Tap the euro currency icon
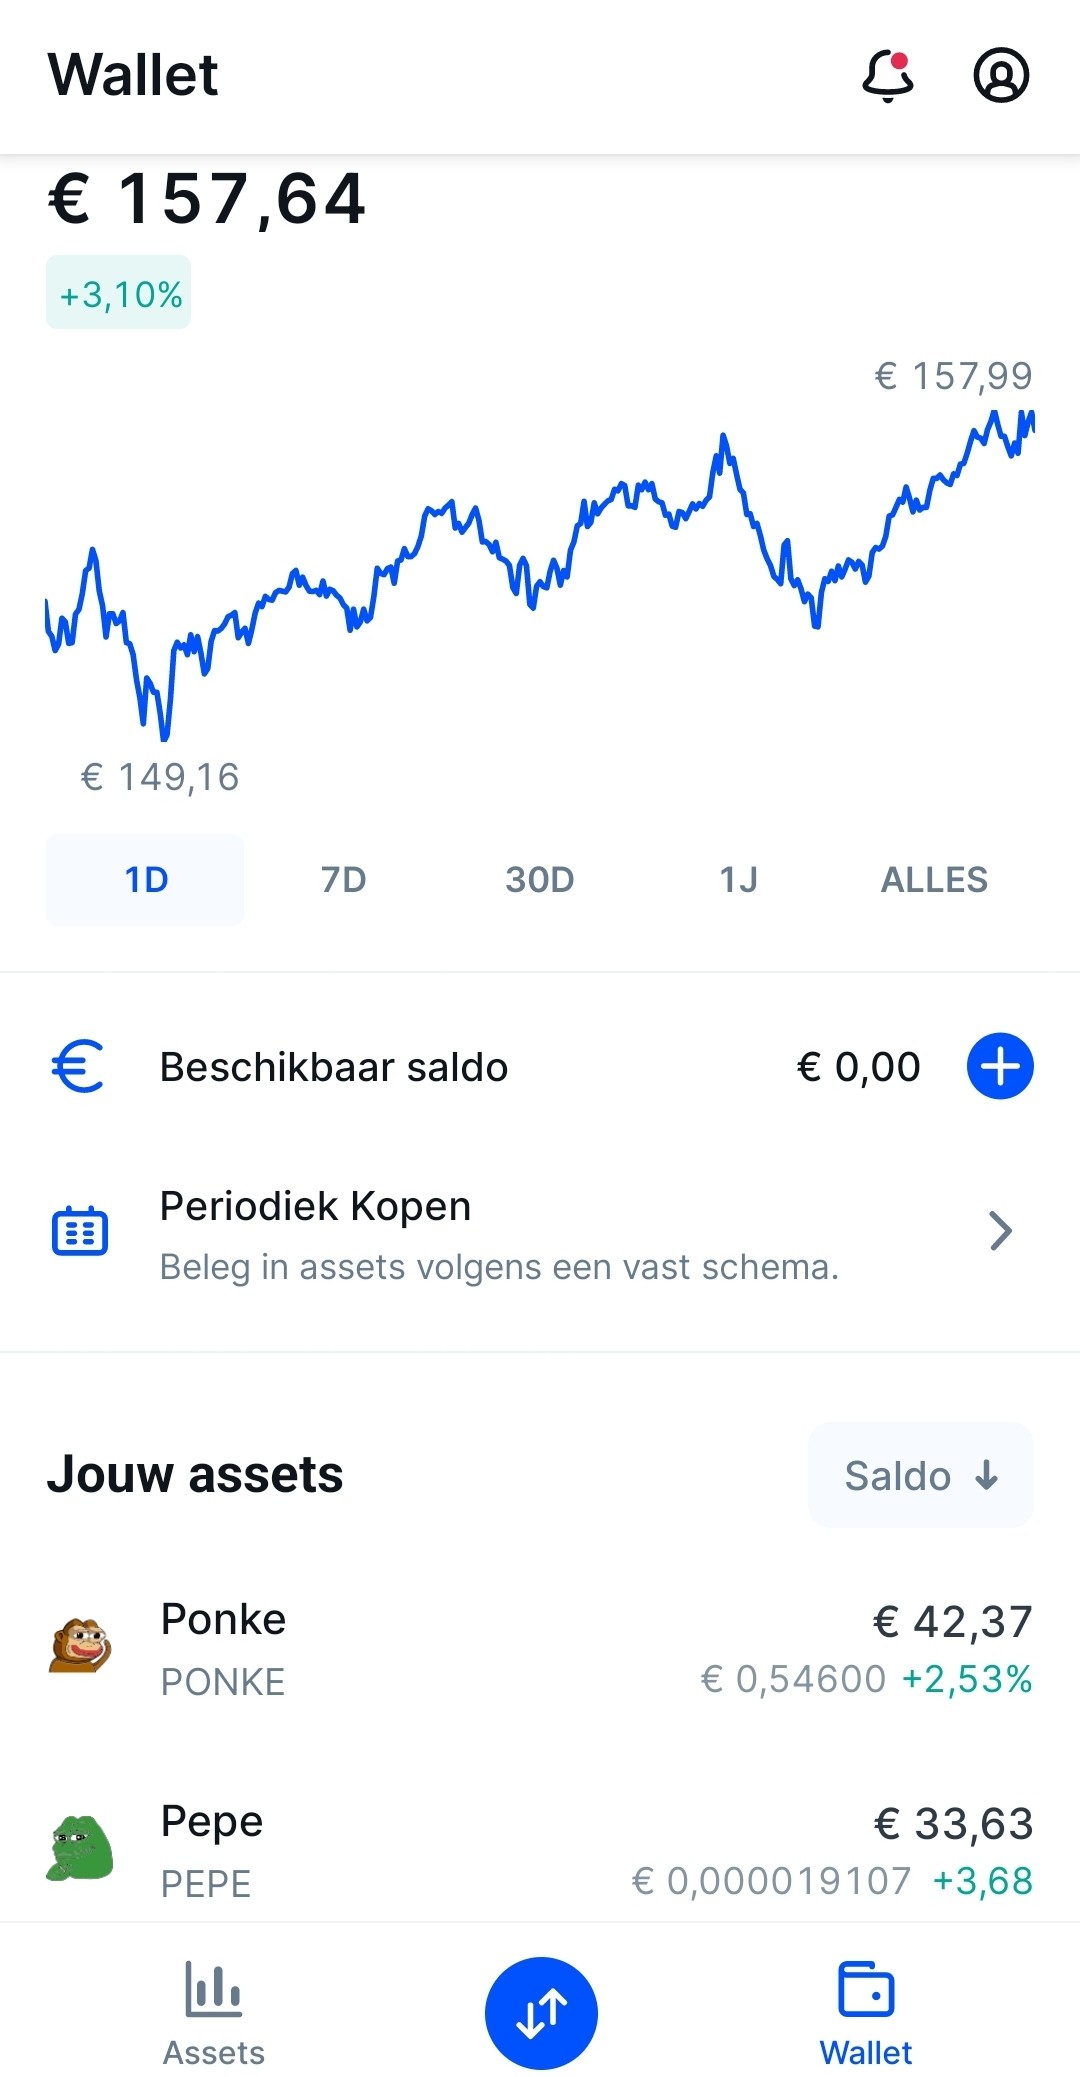 click(78, 1066)
